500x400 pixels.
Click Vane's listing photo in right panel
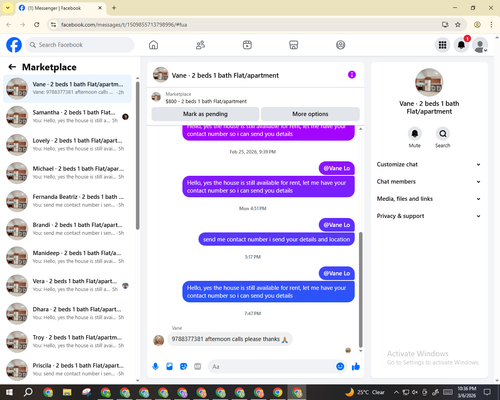tap(429, 82)
